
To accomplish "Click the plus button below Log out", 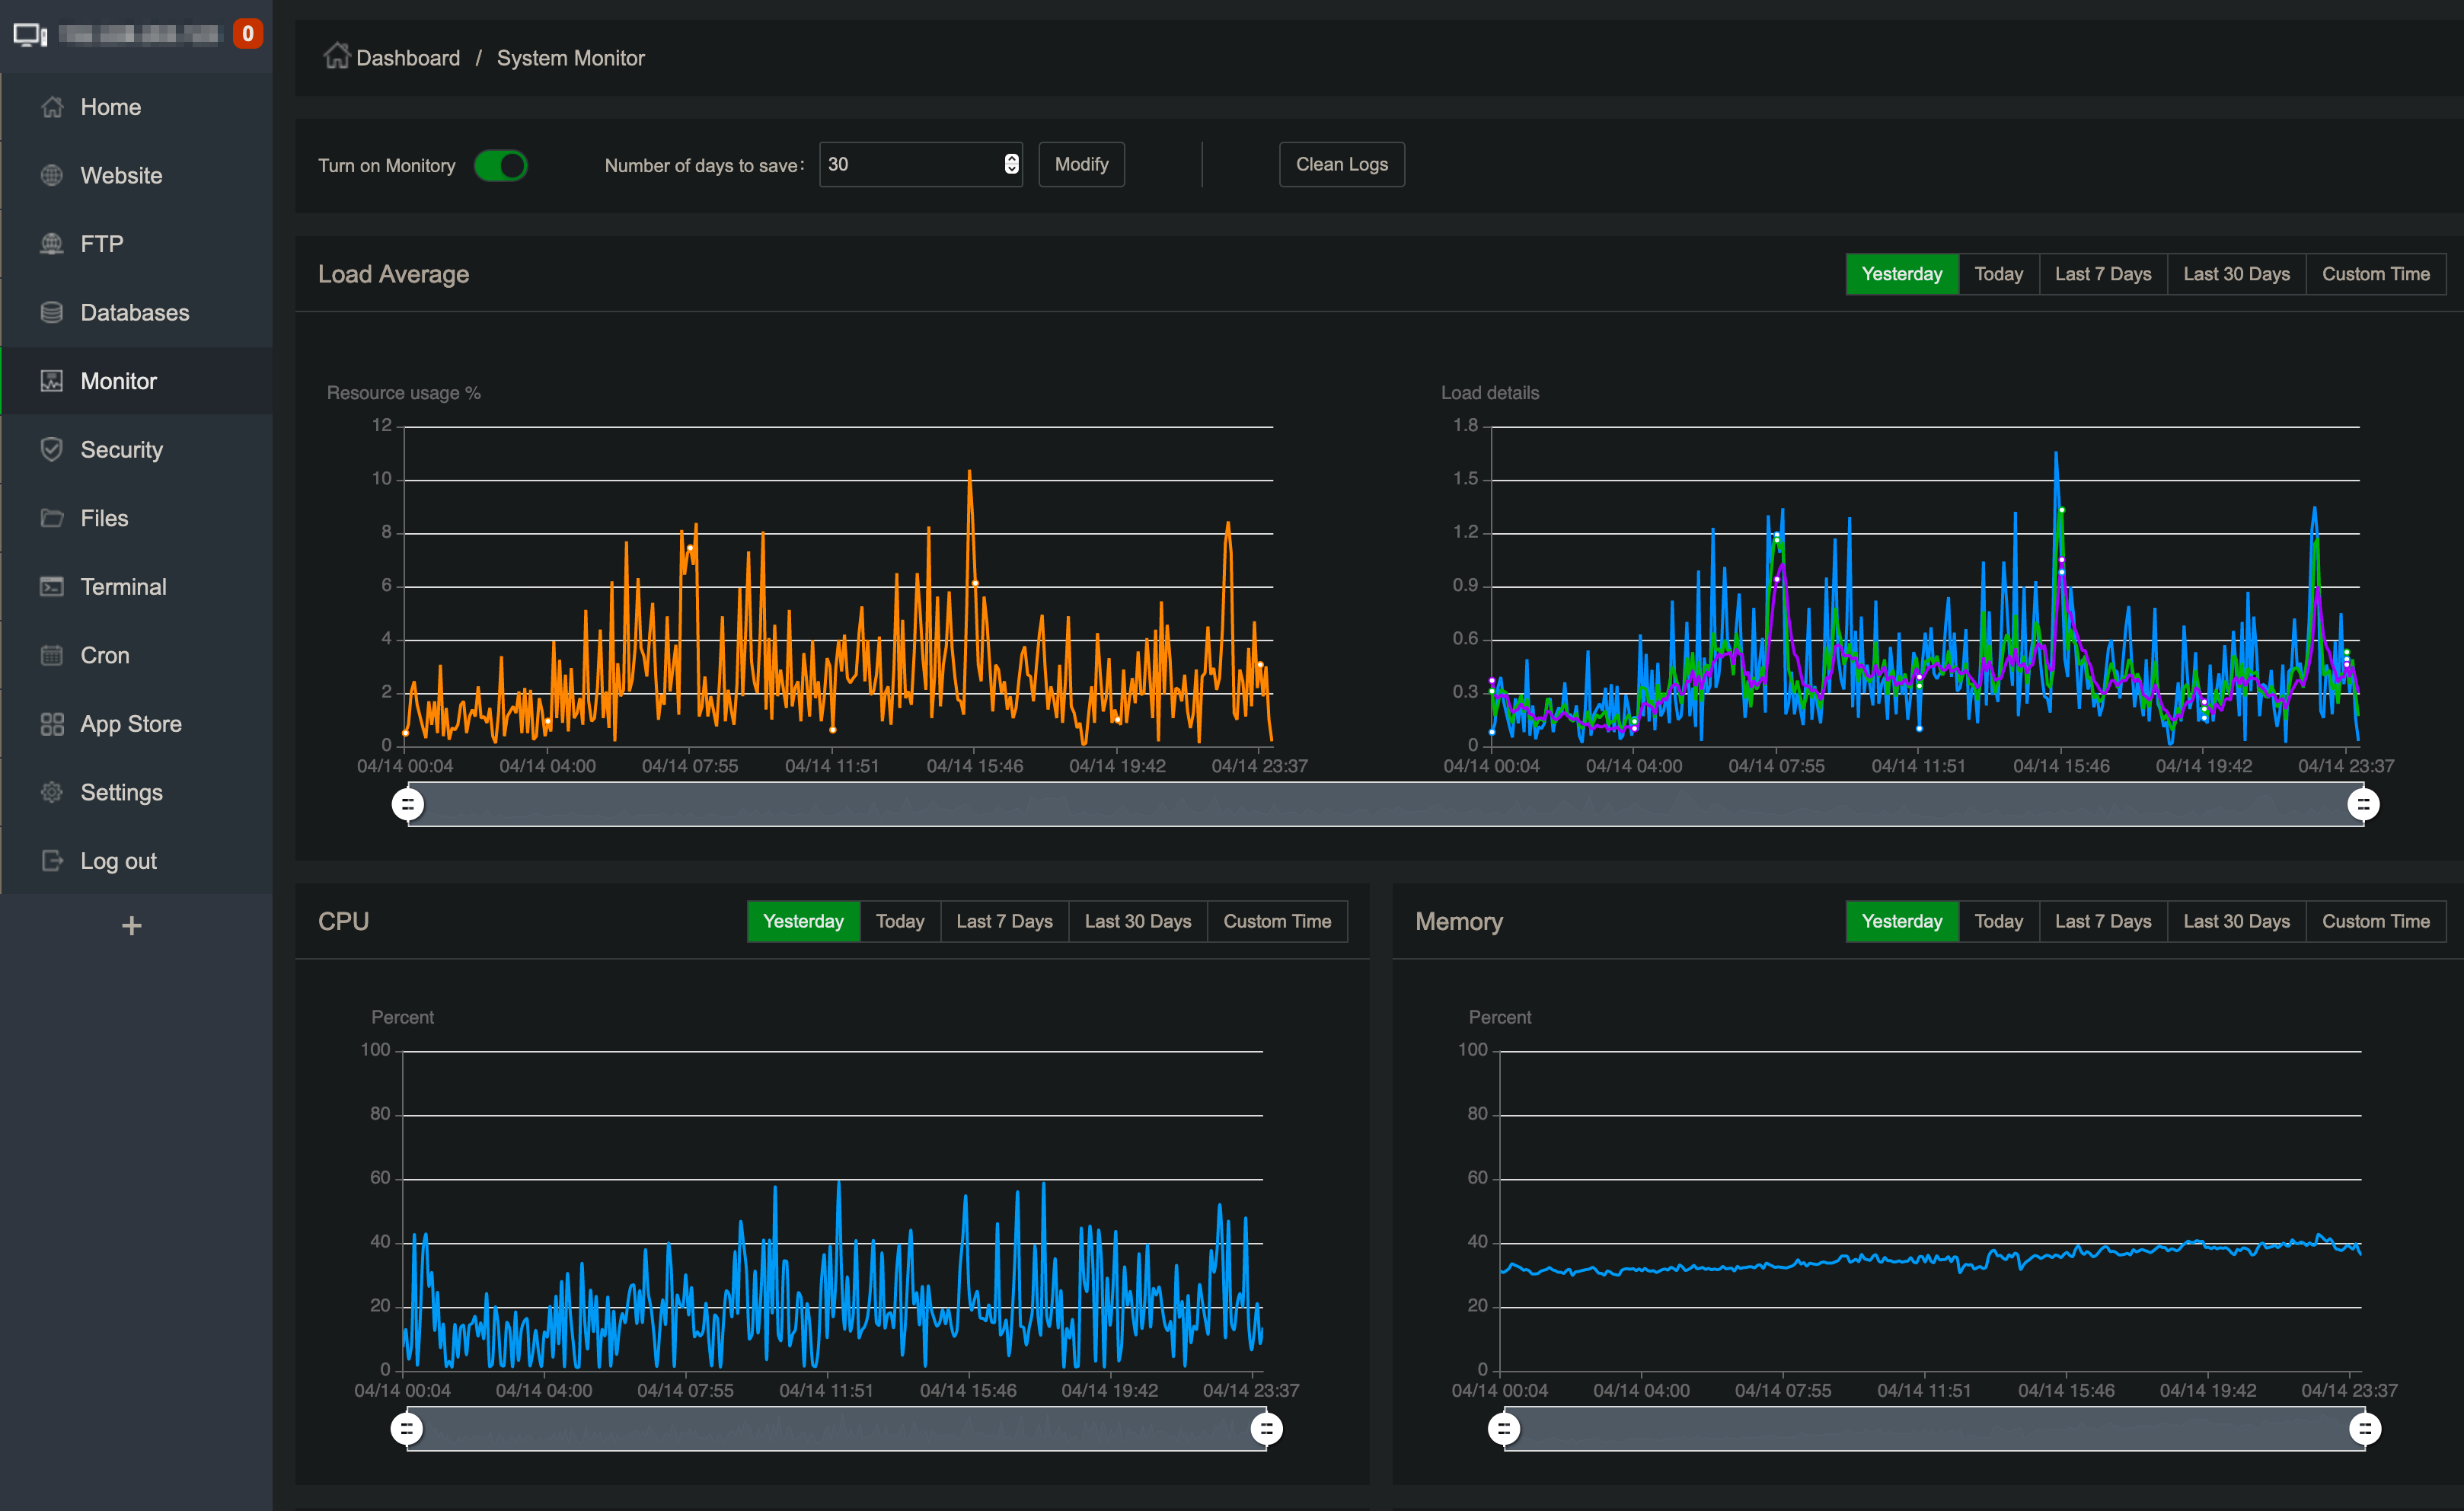I will pos(131,926).
